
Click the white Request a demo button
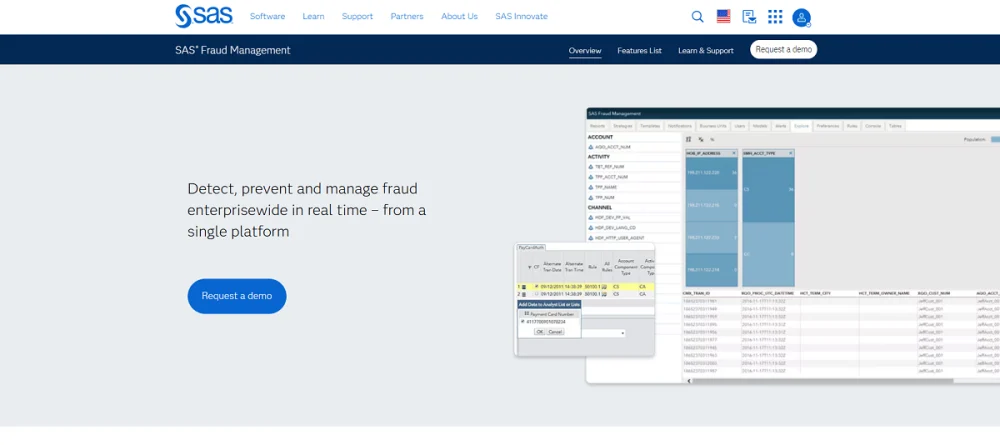click(783, 49)
